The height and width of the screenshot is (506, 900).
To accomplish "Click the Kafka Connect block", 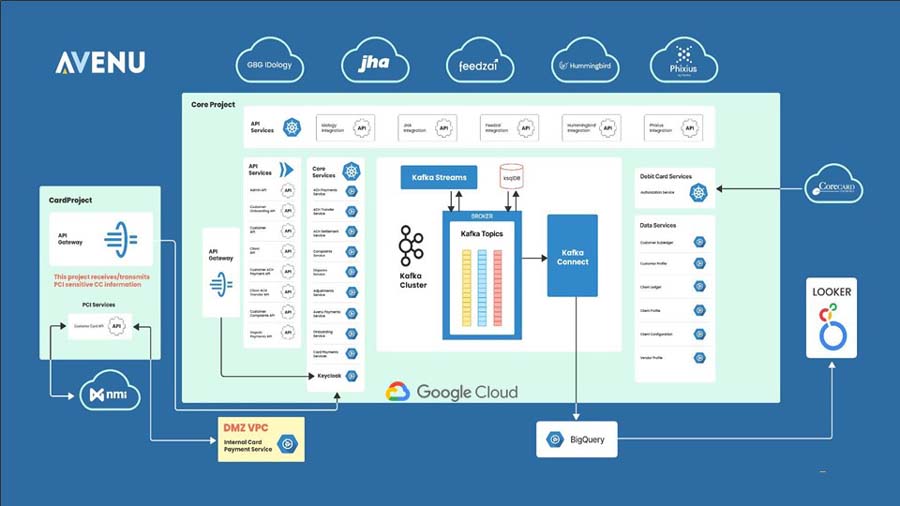I will (572, 256).
